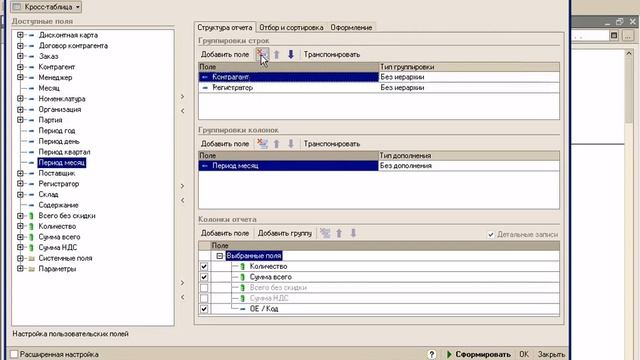Select Период квартал in available fields
The width and height of the screenshot is (640, 360).
click(64, 152)
